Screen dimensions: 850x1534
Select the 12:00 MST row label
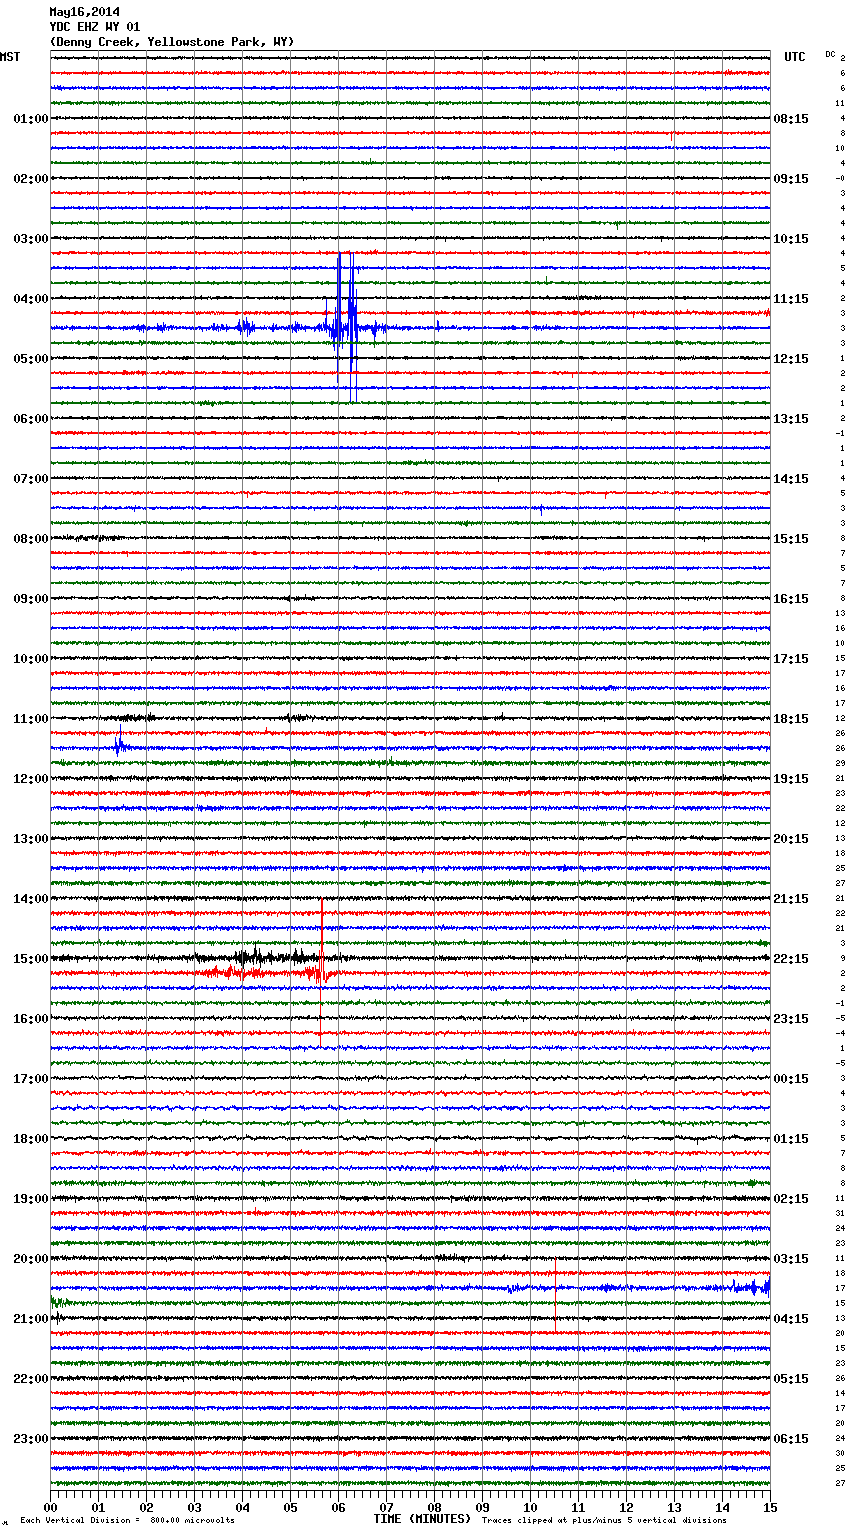[31, 778]
